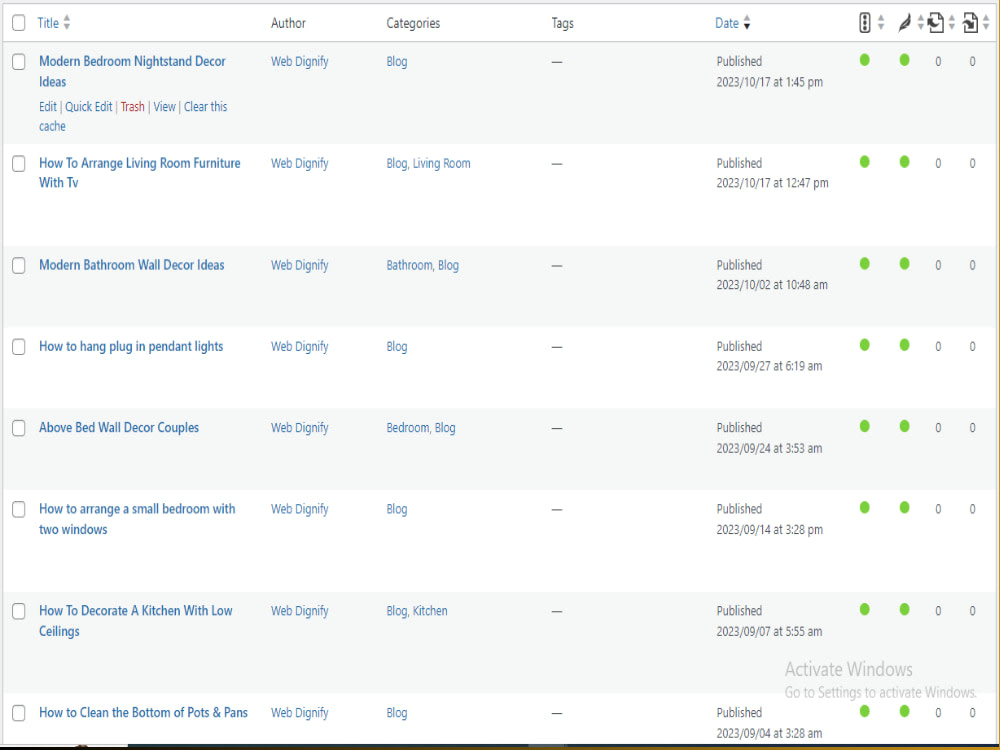
Task: Click Web Dignify author in Modern Bathroom row
Action: click(300, 265)
